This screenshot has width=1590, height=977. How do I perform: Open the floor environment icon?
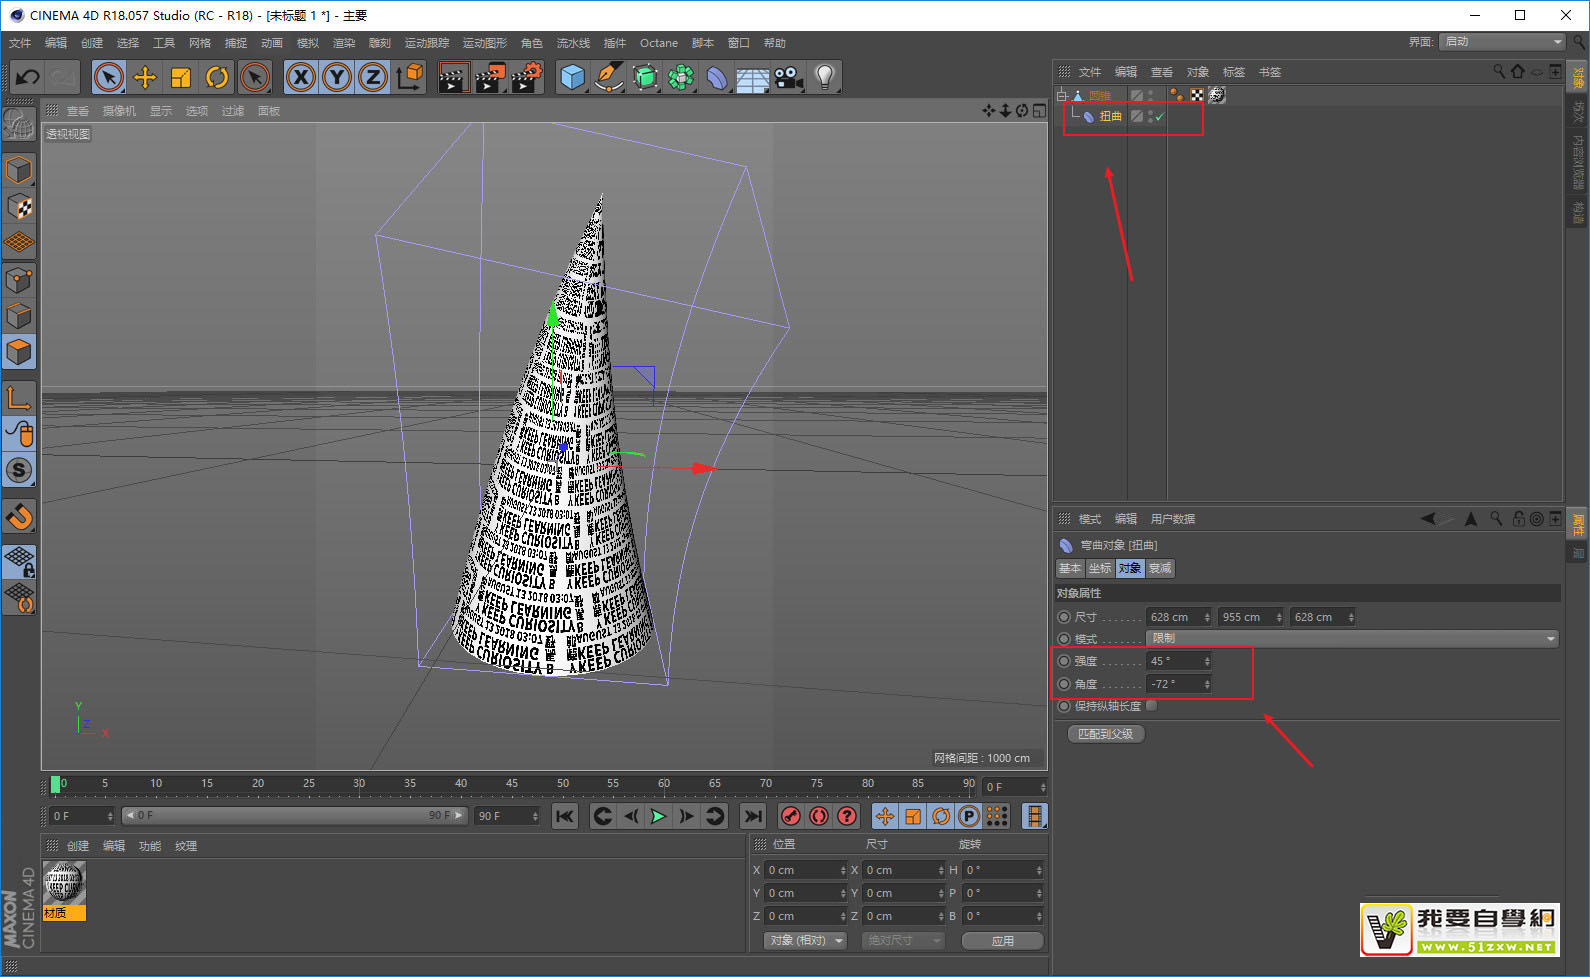tap(753, 77)
